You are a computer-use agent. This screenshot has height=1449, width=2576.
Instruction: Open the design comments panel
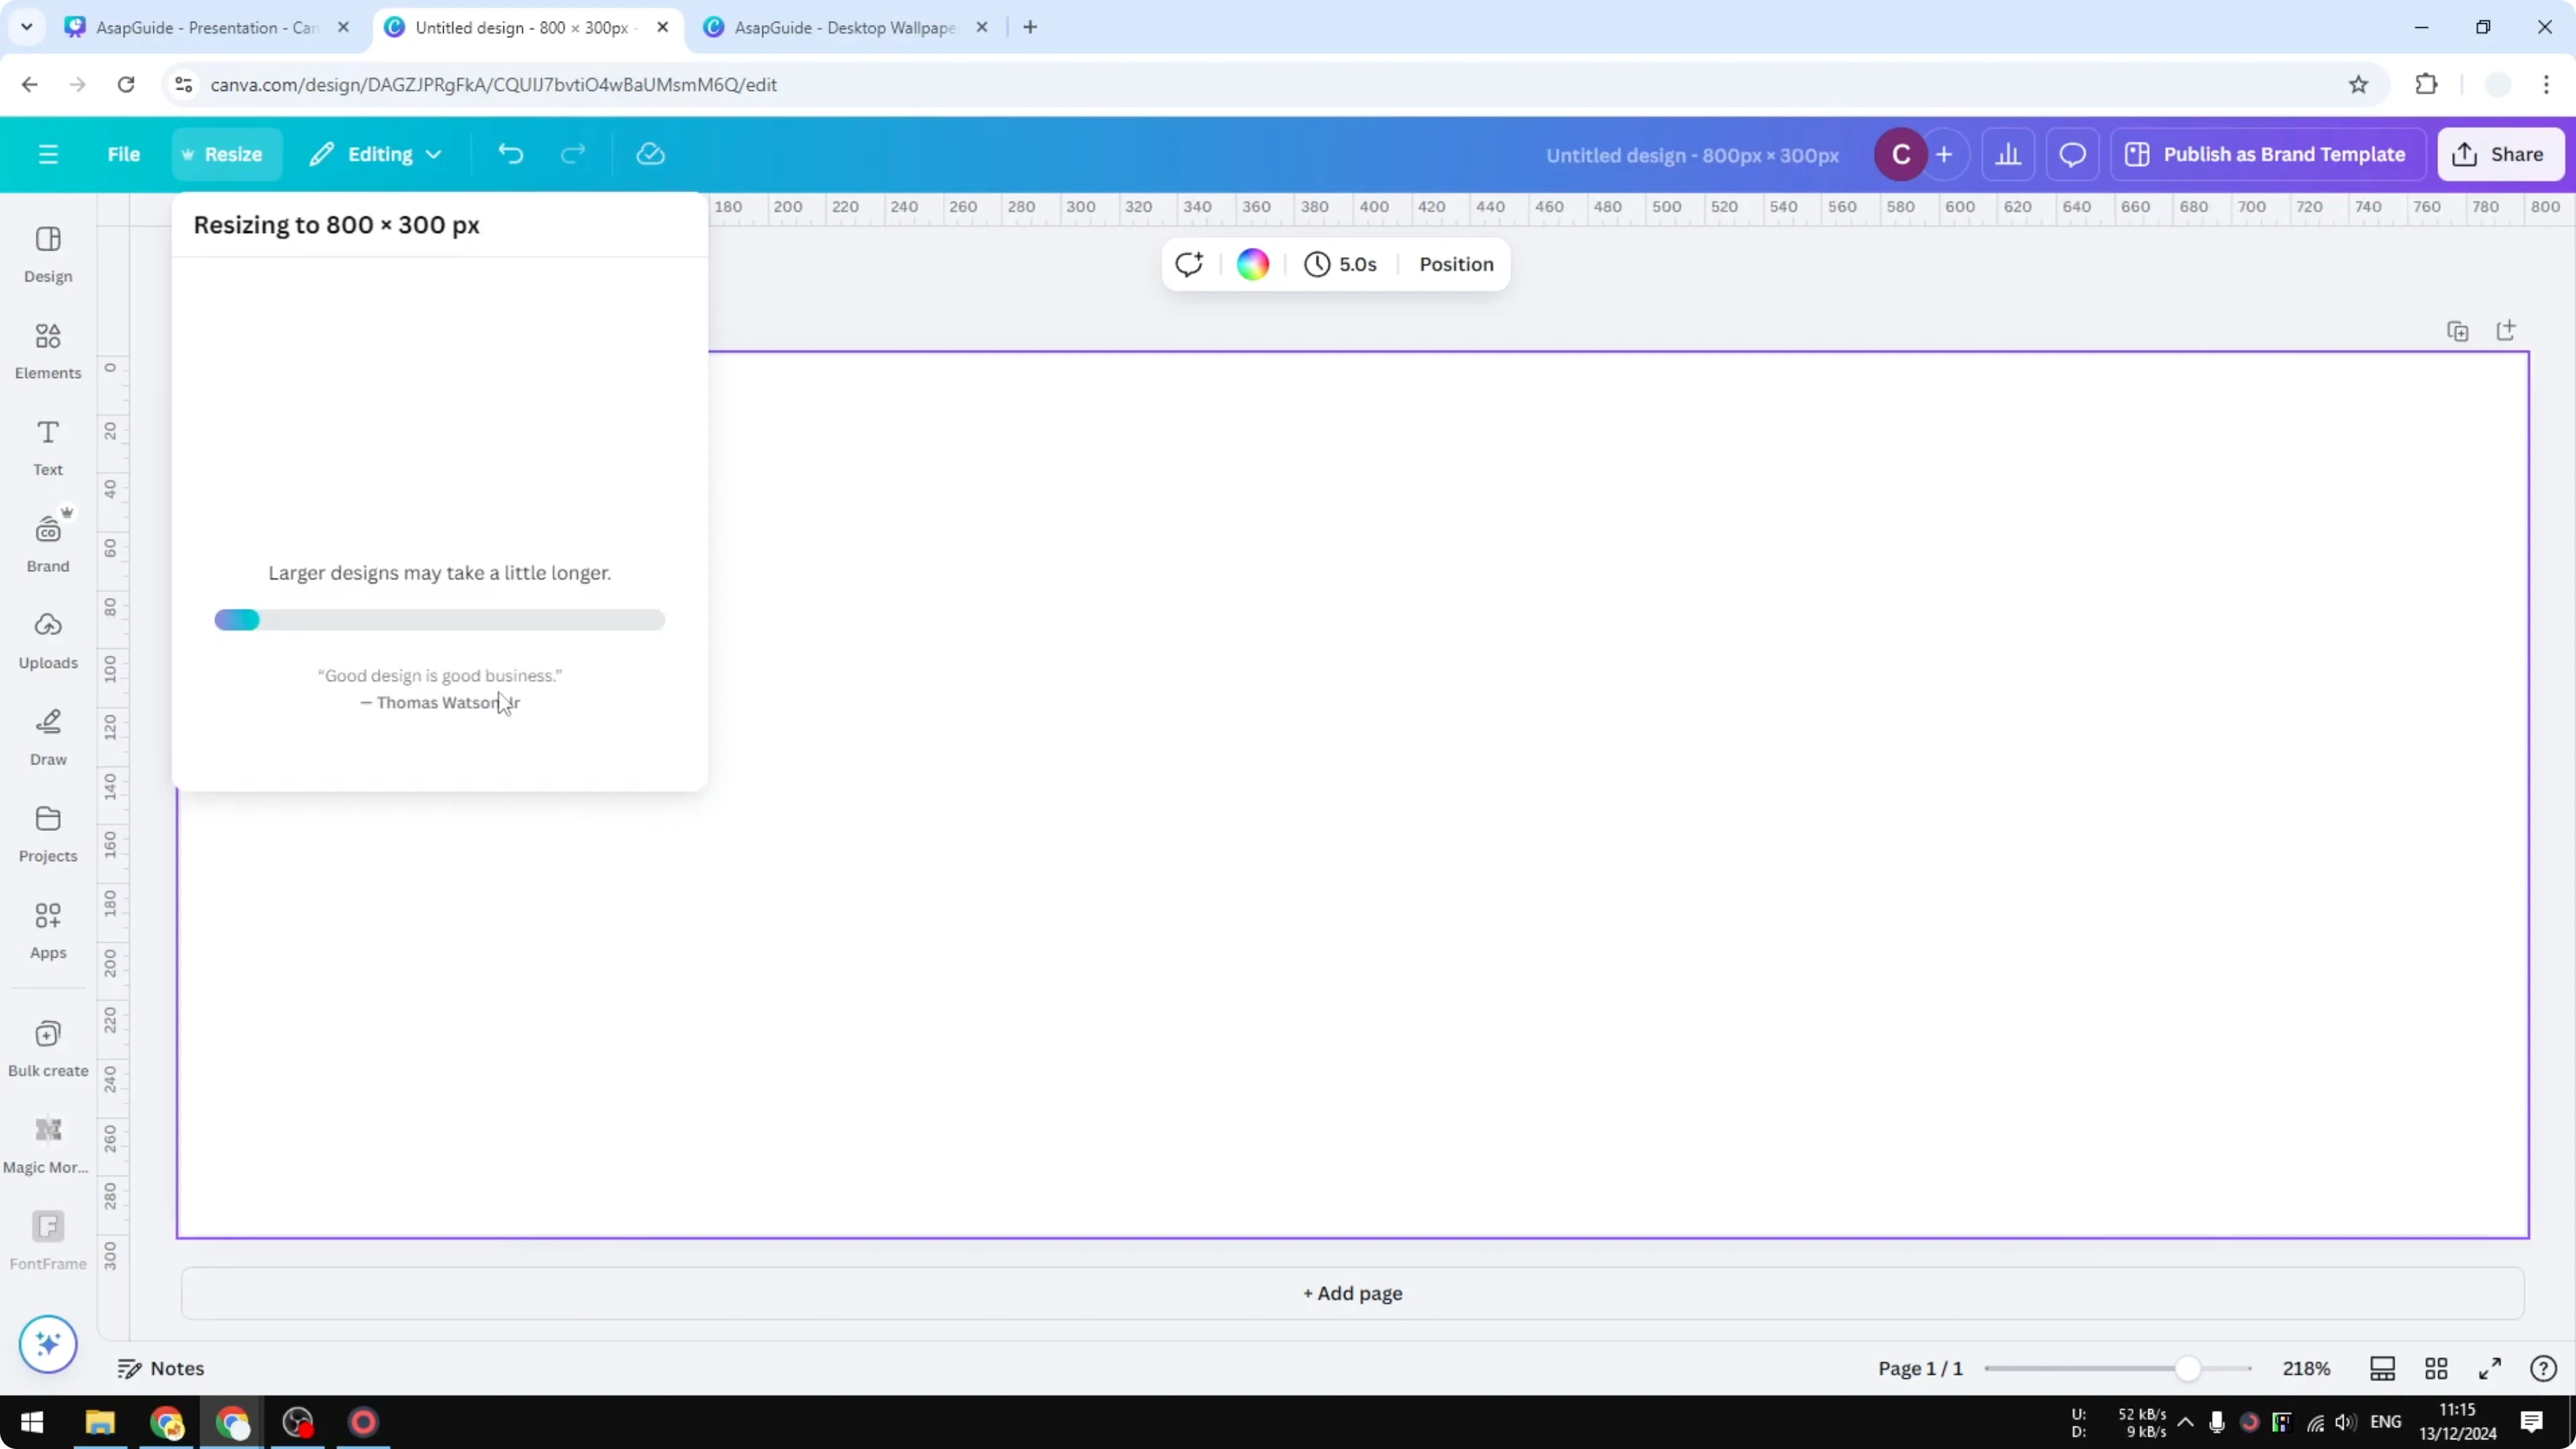pyautogui.click(x=2072, y=153)
